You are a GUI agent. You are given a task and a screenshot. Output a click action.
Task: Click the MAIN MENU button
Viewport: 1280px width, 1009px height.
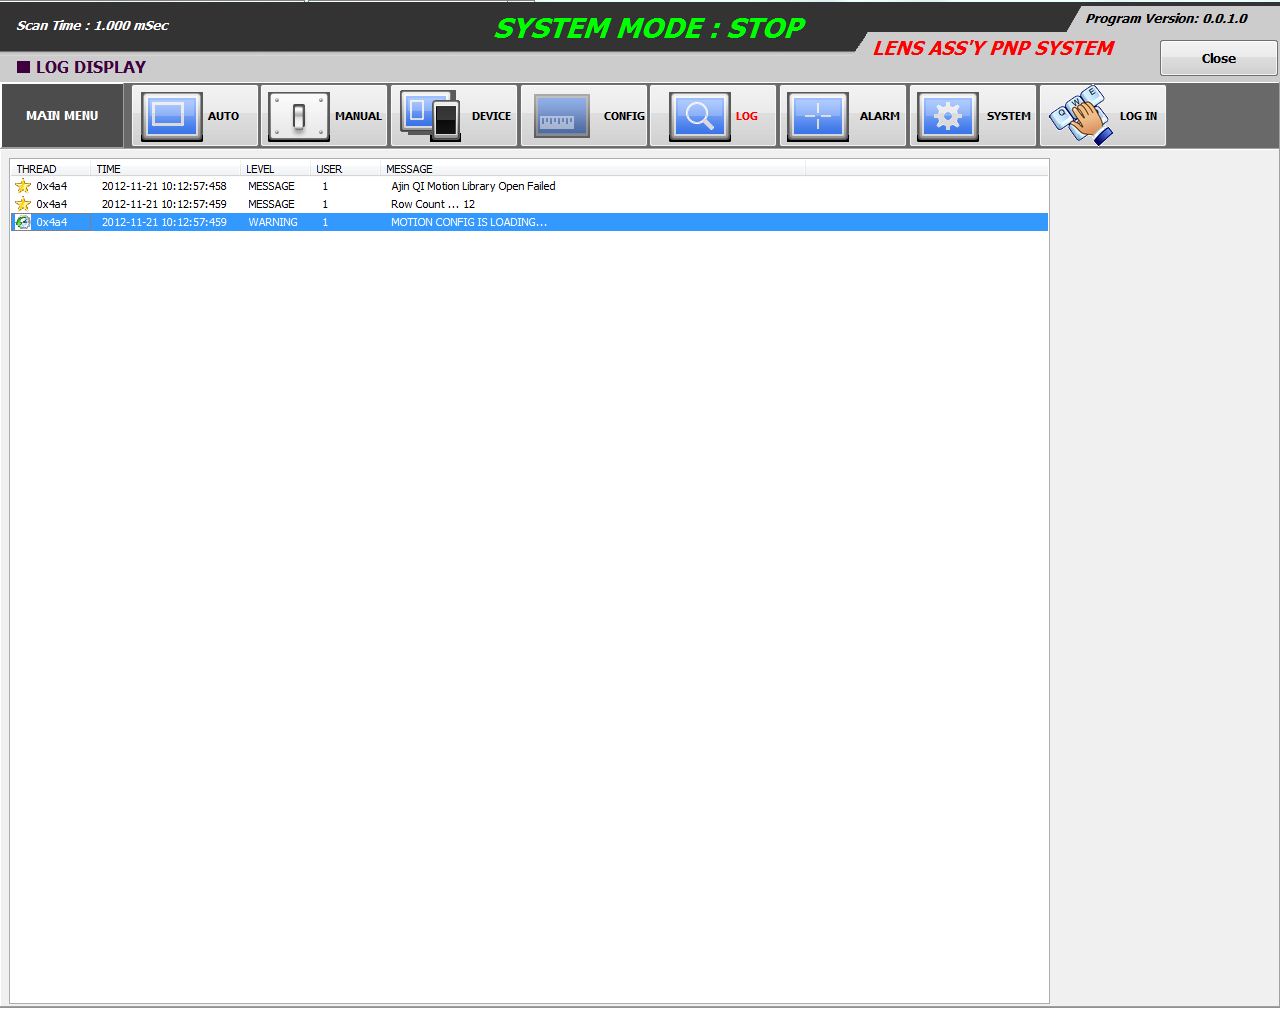62,116
